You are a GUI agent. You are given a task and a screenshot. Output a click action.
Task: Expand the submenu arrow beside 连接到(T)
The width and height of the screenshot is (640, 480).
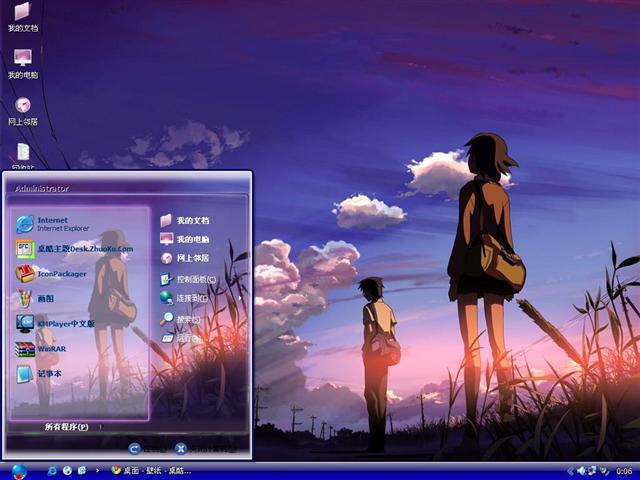(x=240, y=298)
